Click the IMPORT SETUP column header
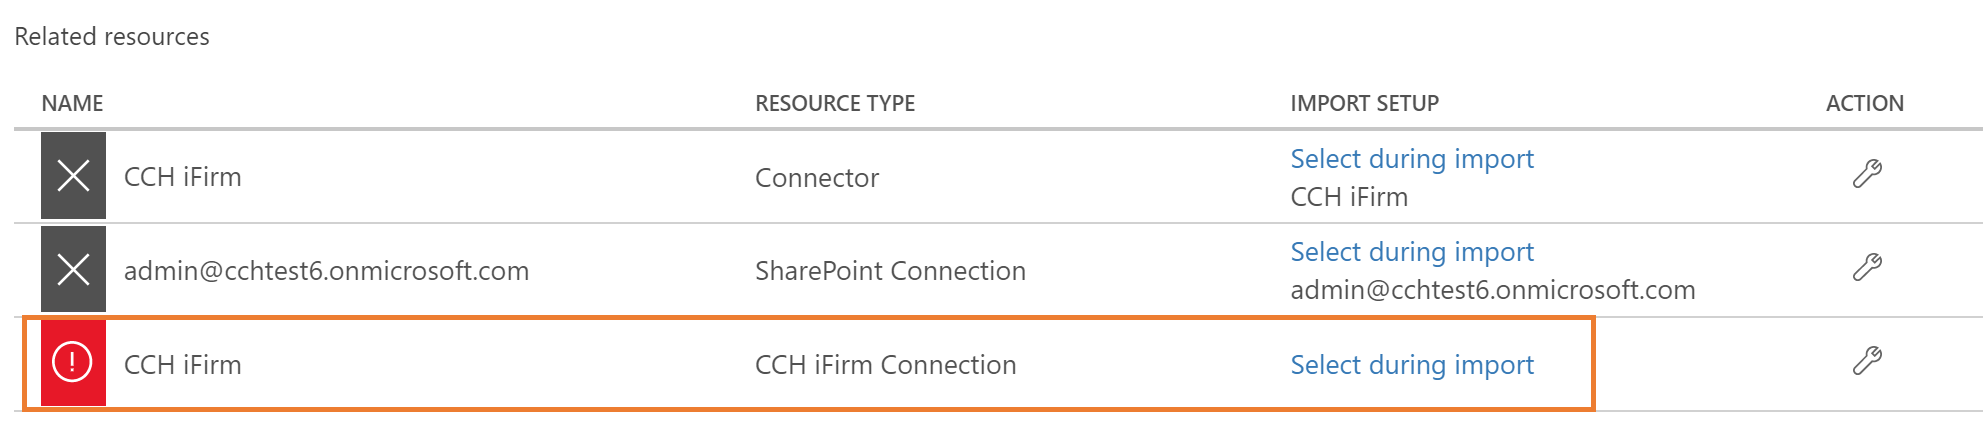The image size is (1983, 435). (x=1364, y=103)
